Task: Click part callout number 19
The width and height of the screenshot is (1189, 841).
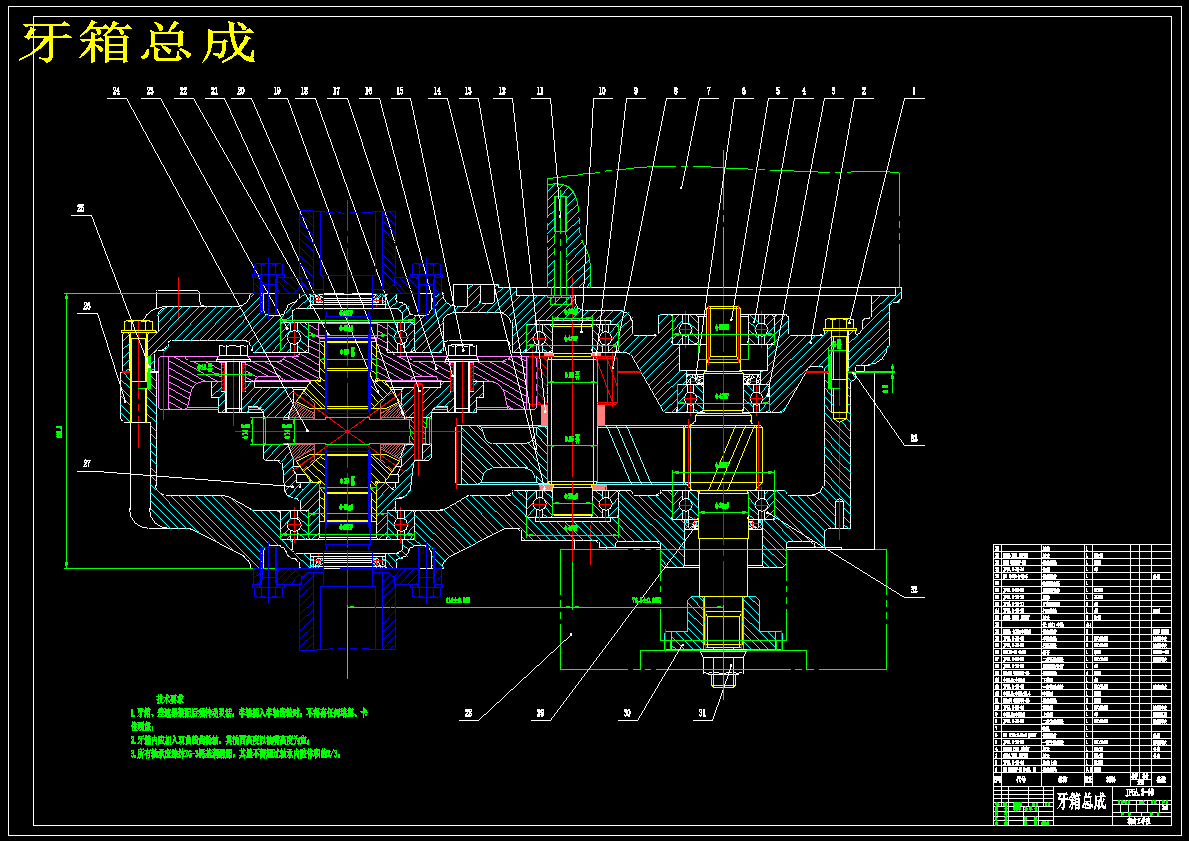Action: [277, 91]
